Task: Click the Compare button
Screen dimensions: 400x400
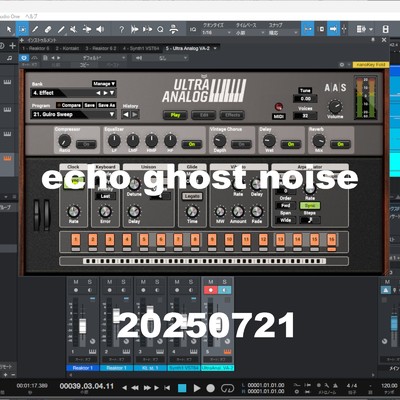Action: pos(69,105)
